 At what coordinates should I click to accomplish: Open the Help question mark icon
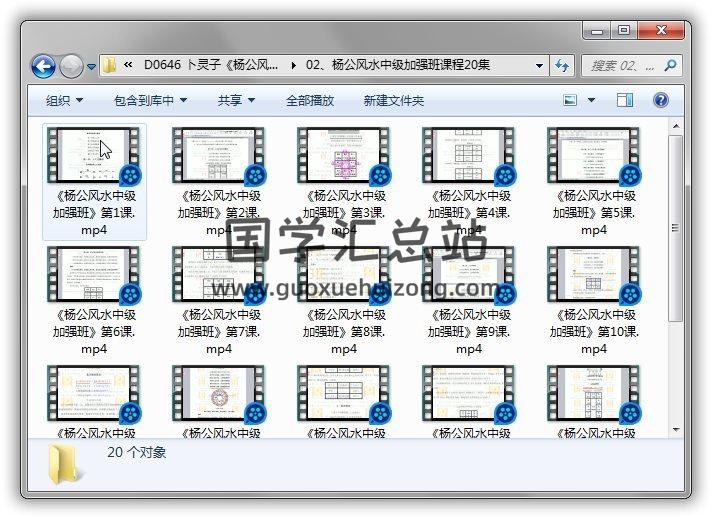tap(660, 100)
